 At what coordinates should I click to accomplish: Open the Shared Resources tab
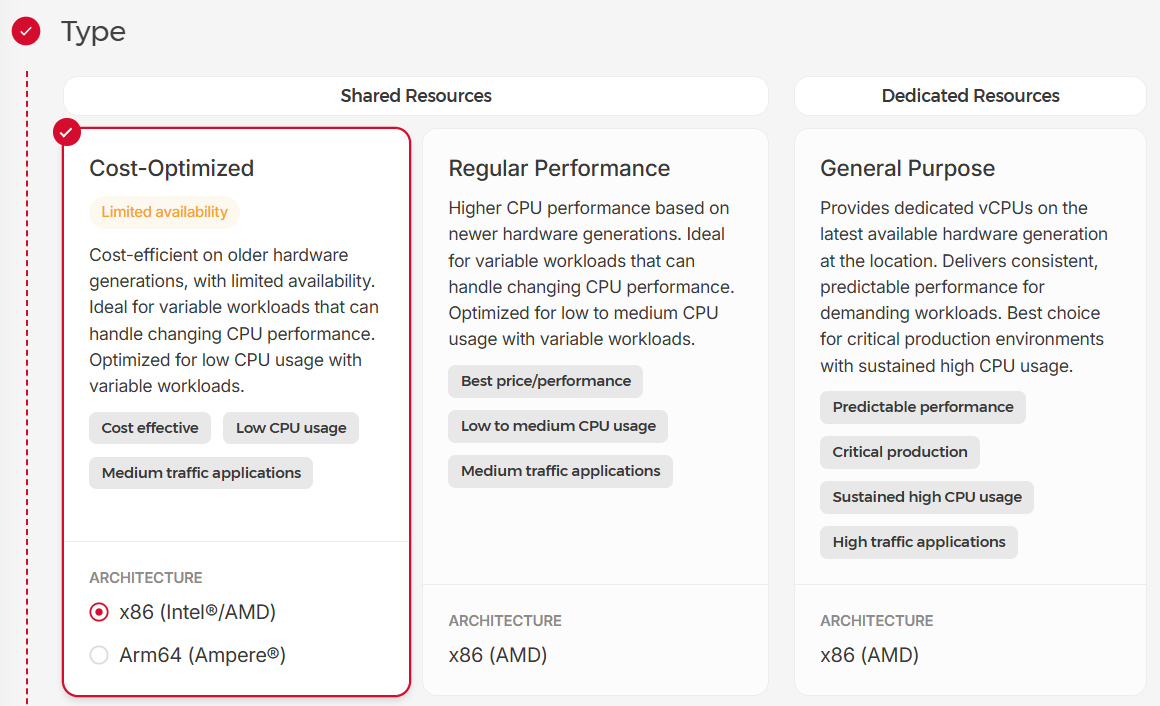pyautogui.click(x=416, y=96)
